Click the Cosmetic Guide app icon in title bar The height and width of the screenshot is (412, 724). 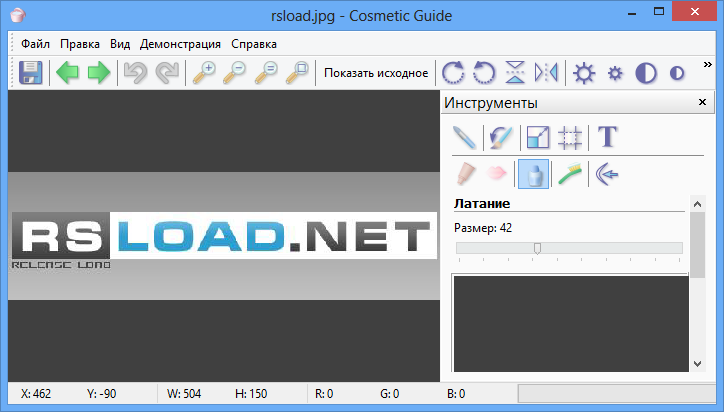coord(18,15)
